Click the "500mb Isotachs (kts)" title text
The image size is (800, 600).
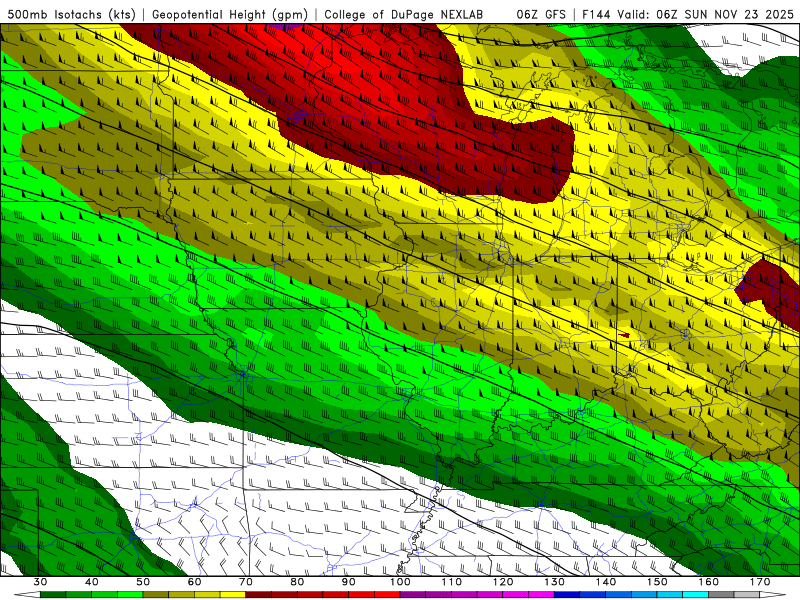click(71, 14)
